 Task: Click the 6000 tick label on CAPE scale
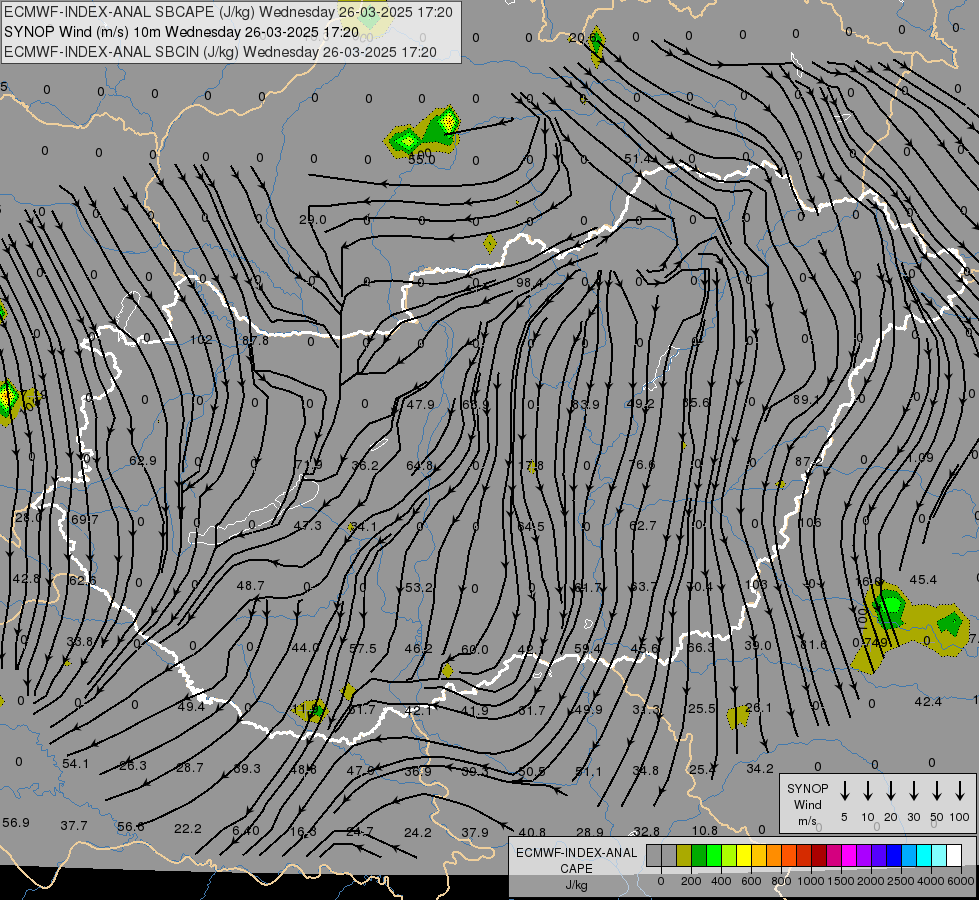coord(961,881)
